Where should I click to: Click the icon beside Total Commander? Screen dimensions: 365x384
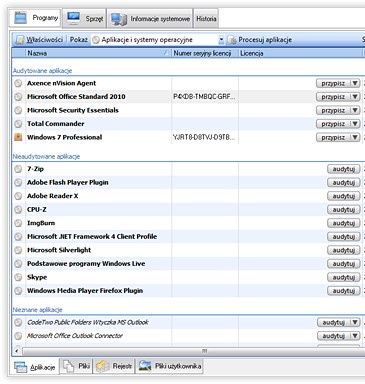point(18,124)
